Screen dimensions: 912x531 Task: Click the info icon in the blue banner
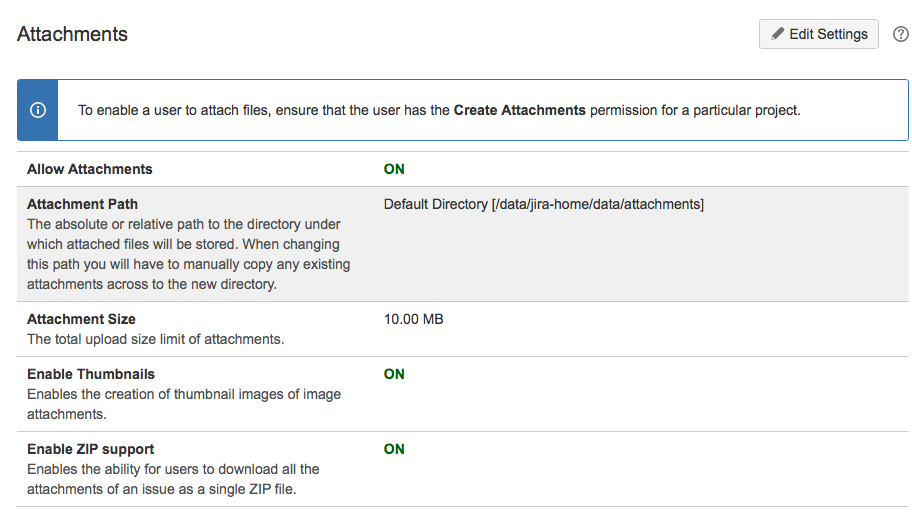point(38,110)
